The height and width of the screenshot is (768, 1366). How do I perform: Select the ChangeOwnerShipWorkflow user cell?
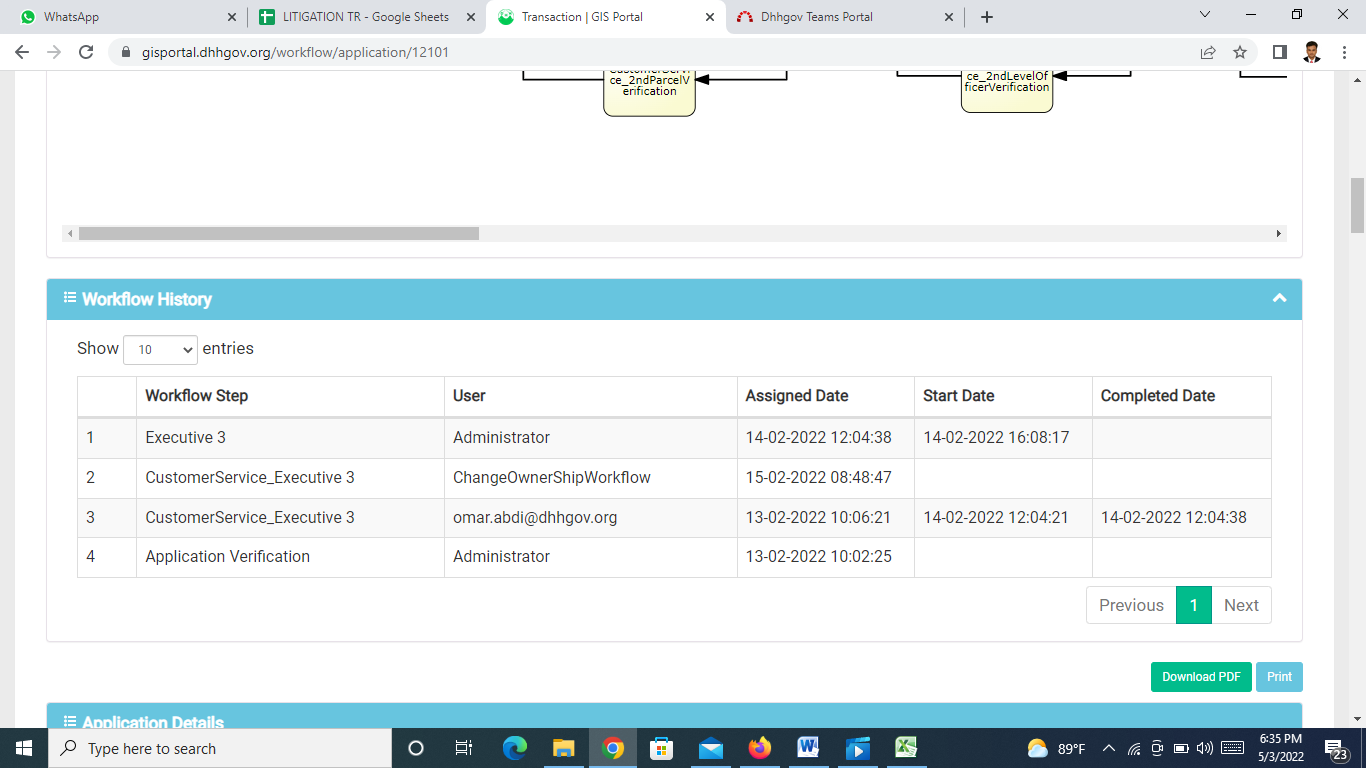pos(591,478)
